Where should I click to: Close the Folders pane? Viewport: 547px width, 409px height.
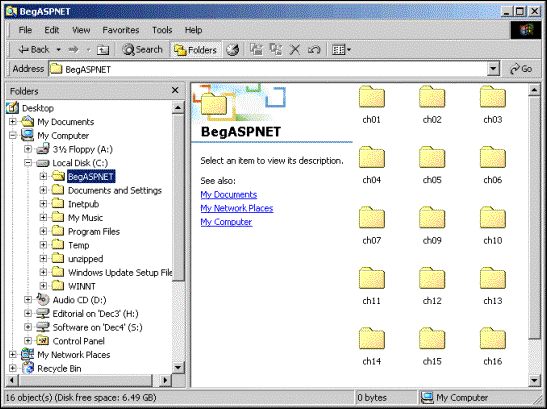tap(175, 91)
